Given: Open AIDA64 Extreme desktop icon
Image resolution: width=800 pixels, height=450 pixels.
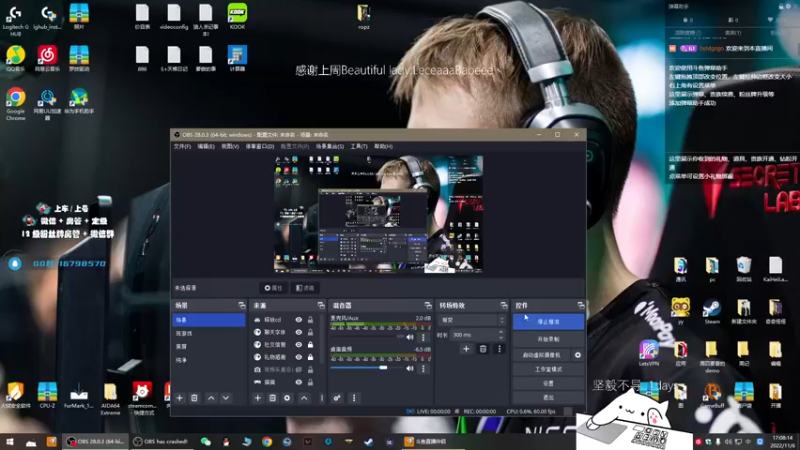Looking at the screenshot, I should 110,399.
